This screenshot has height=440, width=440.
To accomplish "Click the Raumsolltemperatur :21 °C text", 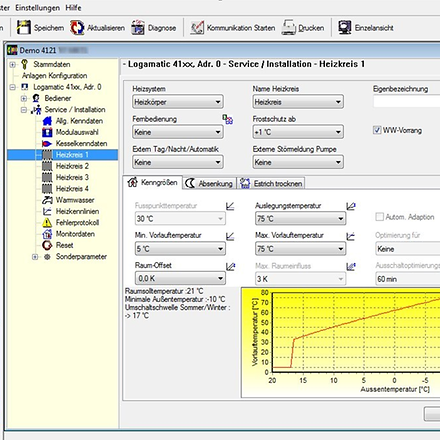I will (164, 291).
